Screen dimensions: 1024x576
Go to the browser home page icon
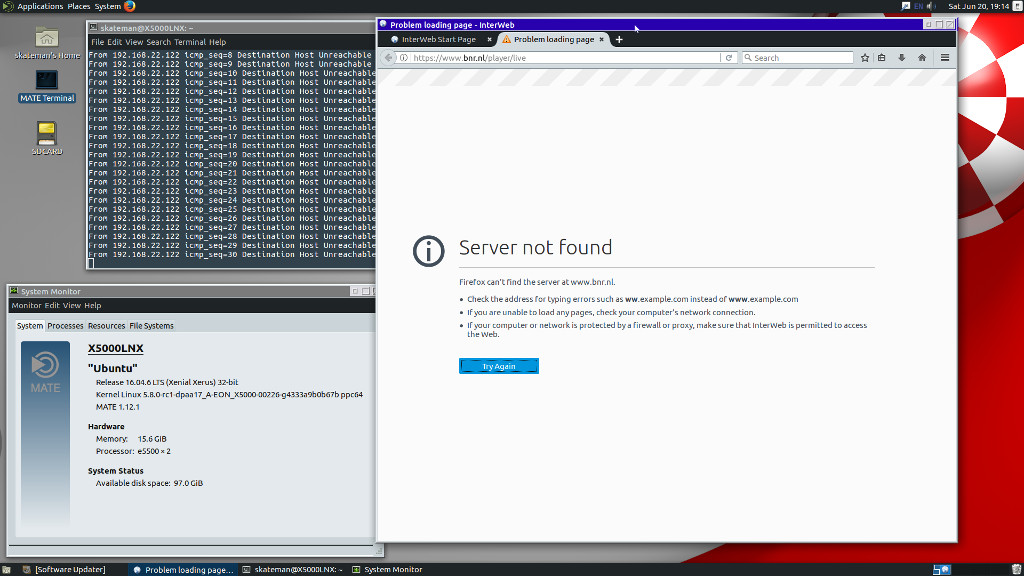coord(921,58)
